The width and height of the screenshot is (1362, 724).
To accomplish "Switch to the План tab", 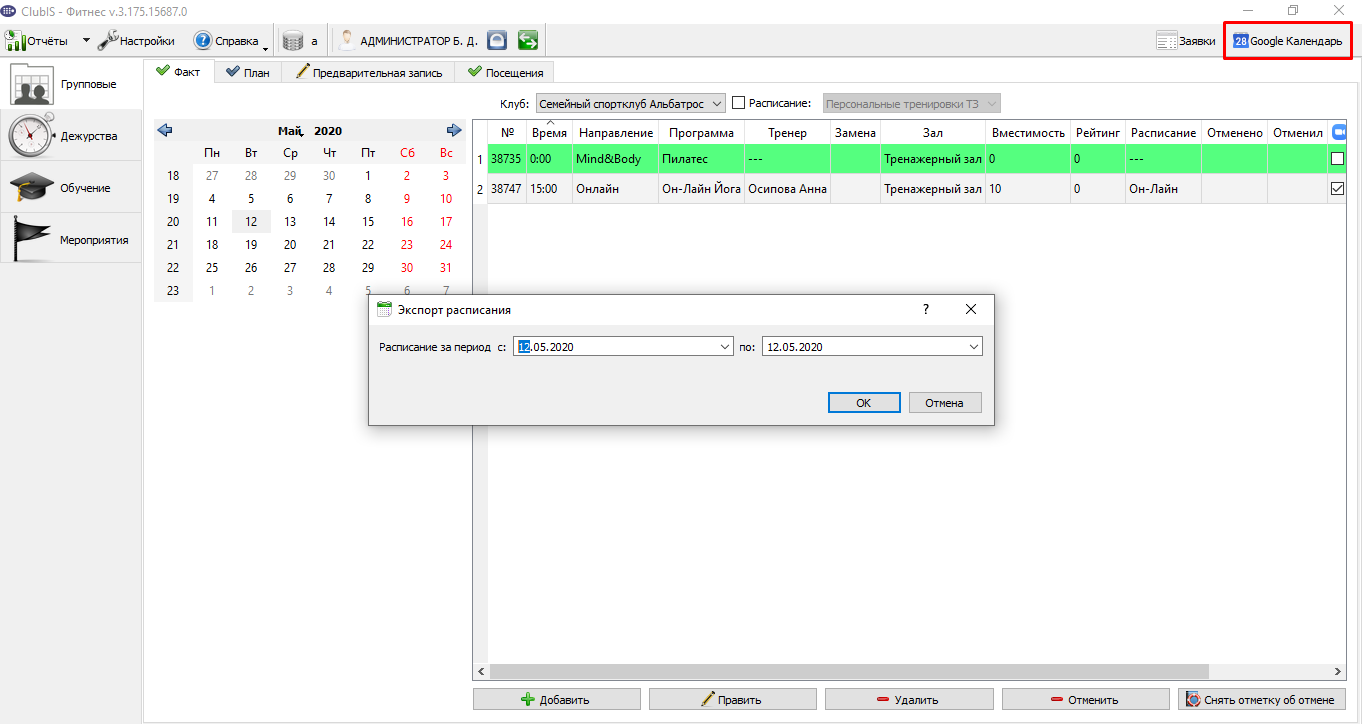I will (x=248, y=72).
